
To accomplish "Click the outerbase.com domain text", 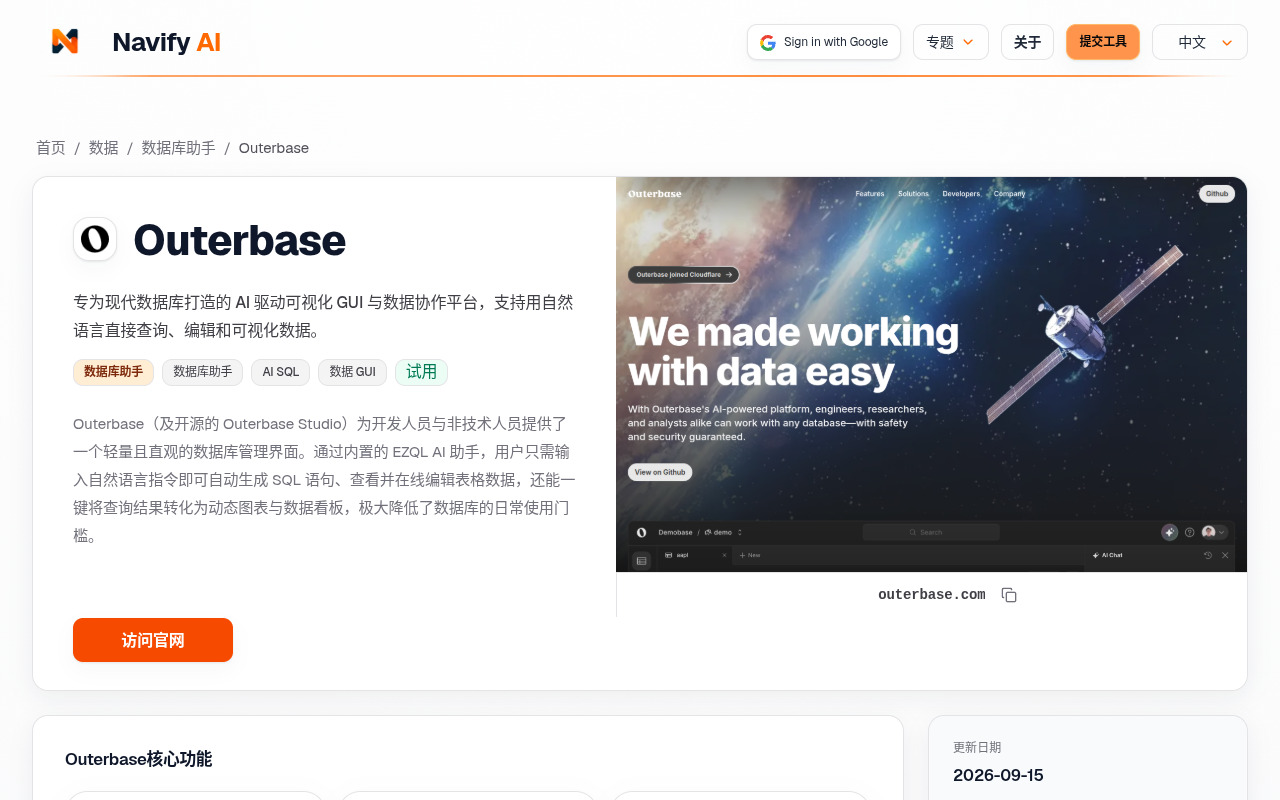I will coord(932,595).
